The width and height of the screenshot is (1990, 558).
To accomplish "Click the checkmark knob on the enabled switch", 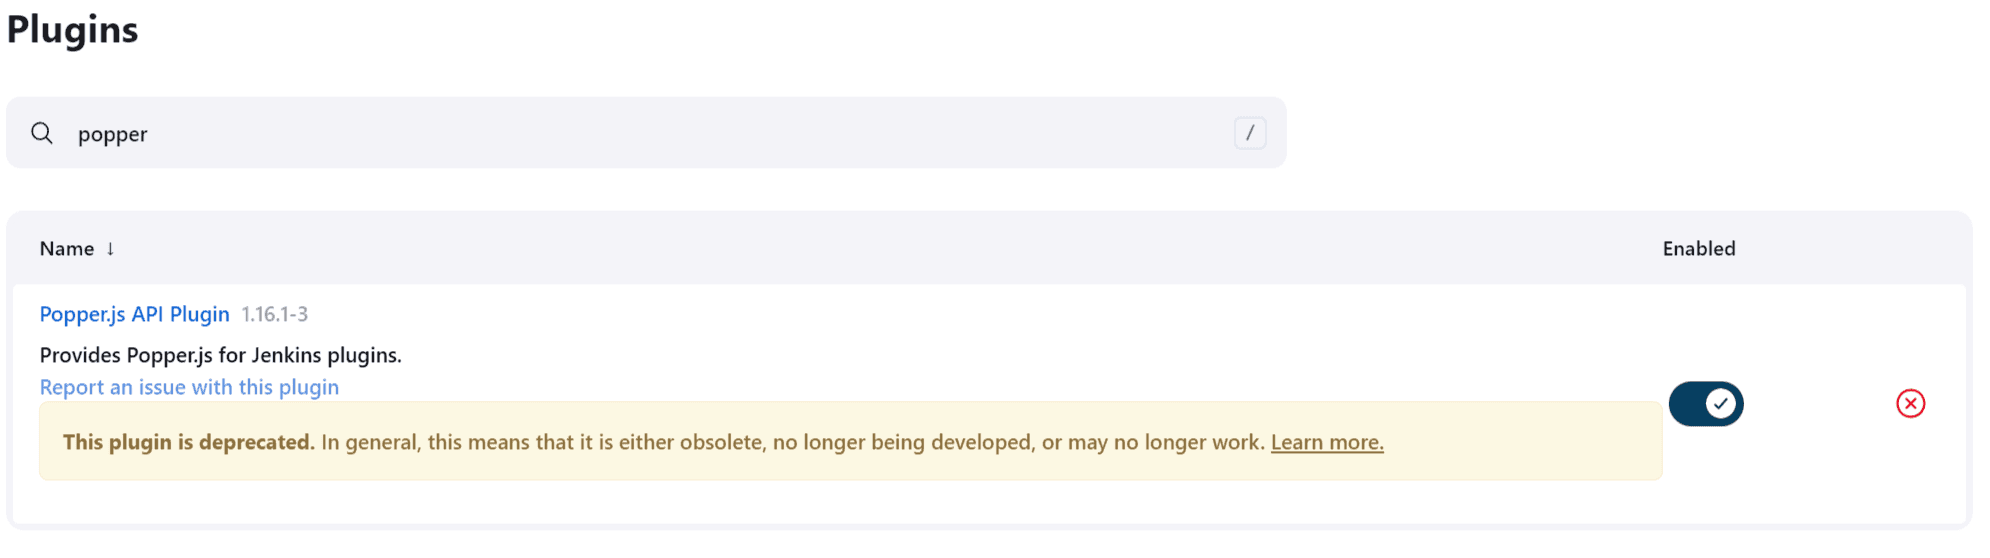I will coord(1720,404).
